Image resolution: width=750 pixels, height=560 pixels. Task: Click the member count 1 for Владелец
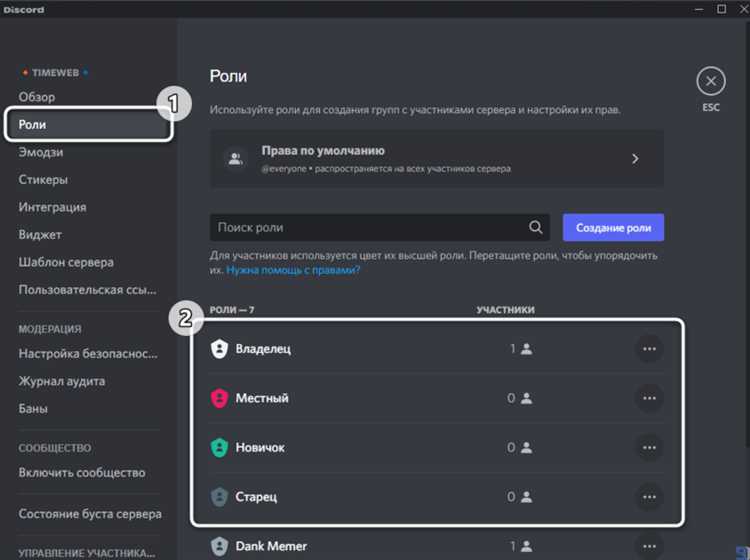[x=513, y=349]
